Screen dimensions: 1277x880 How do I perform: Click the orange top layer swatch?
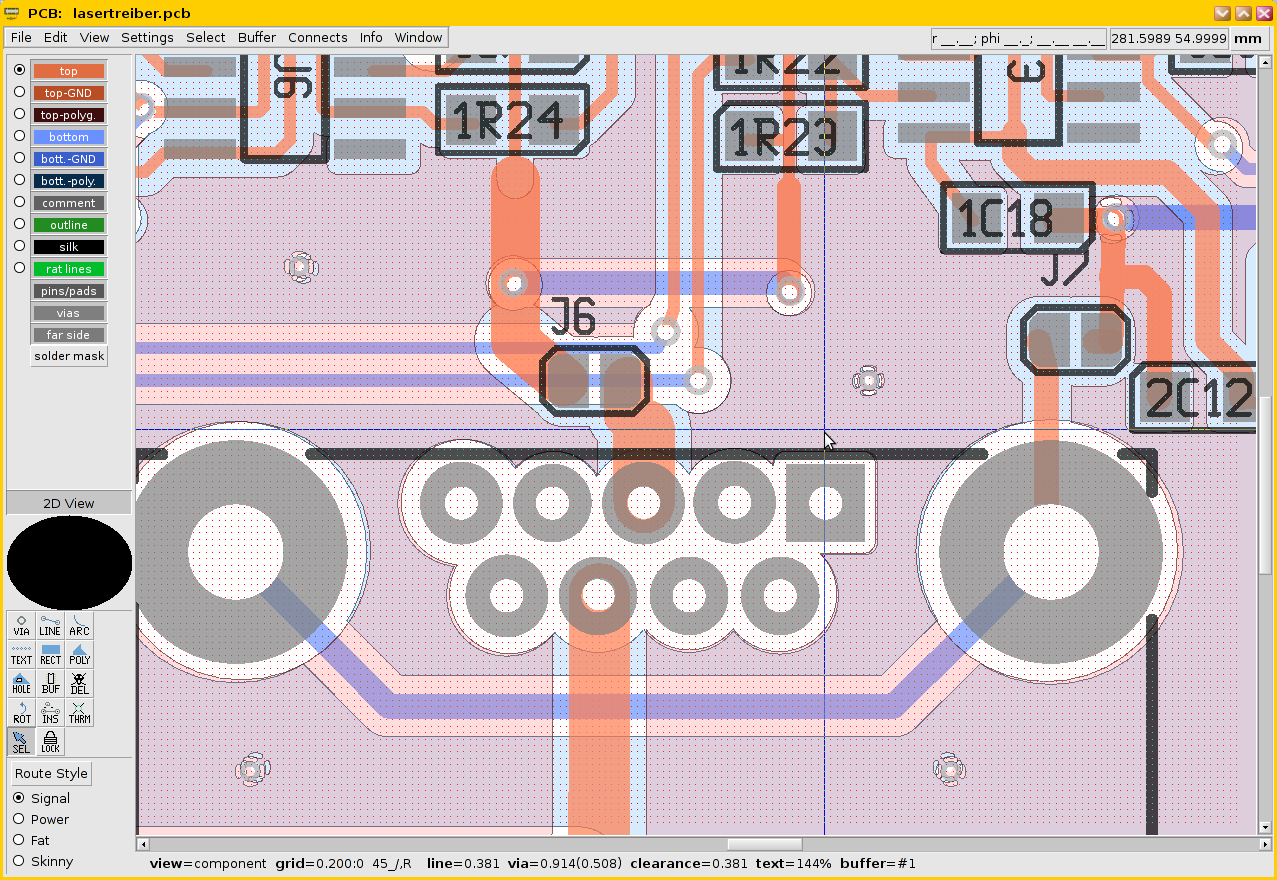68,71
